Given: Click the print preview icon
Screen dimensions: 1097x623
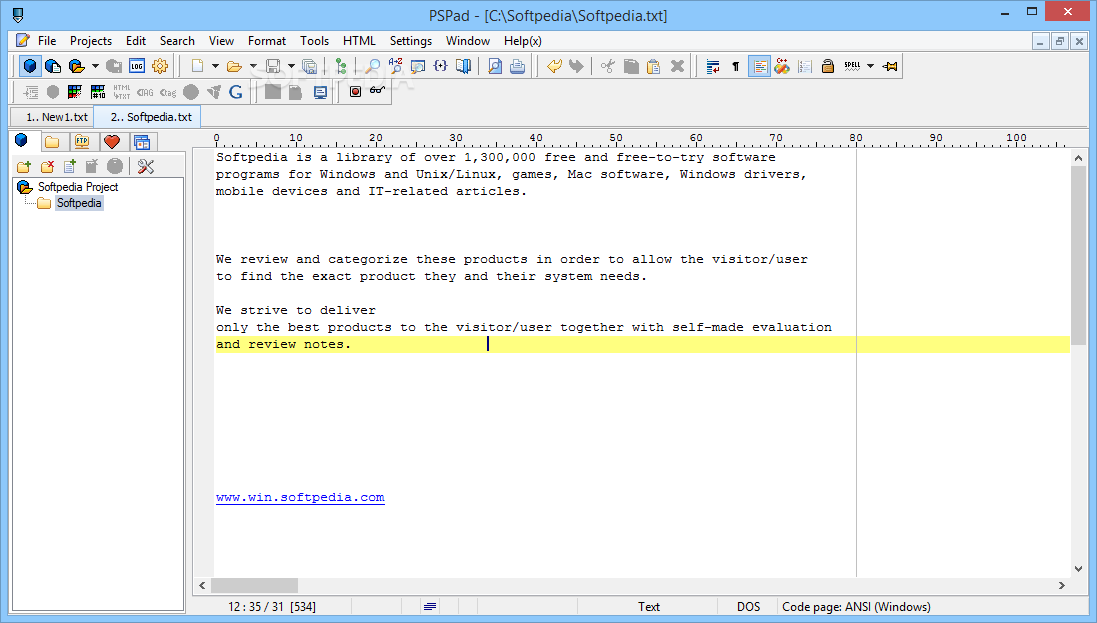Looking at the screenshot, I should [495, 66].
